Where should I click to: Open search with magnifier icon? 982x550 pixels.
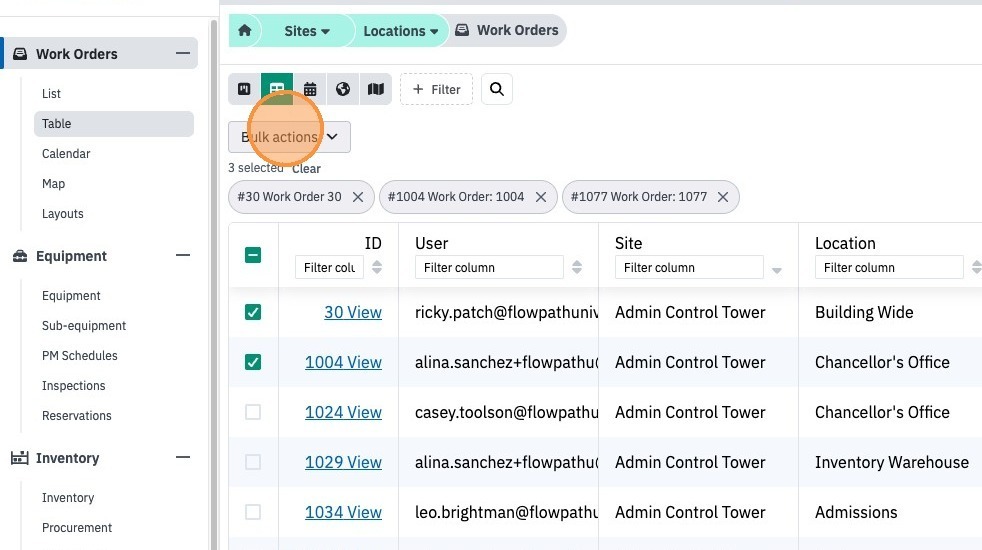[497, 89]
